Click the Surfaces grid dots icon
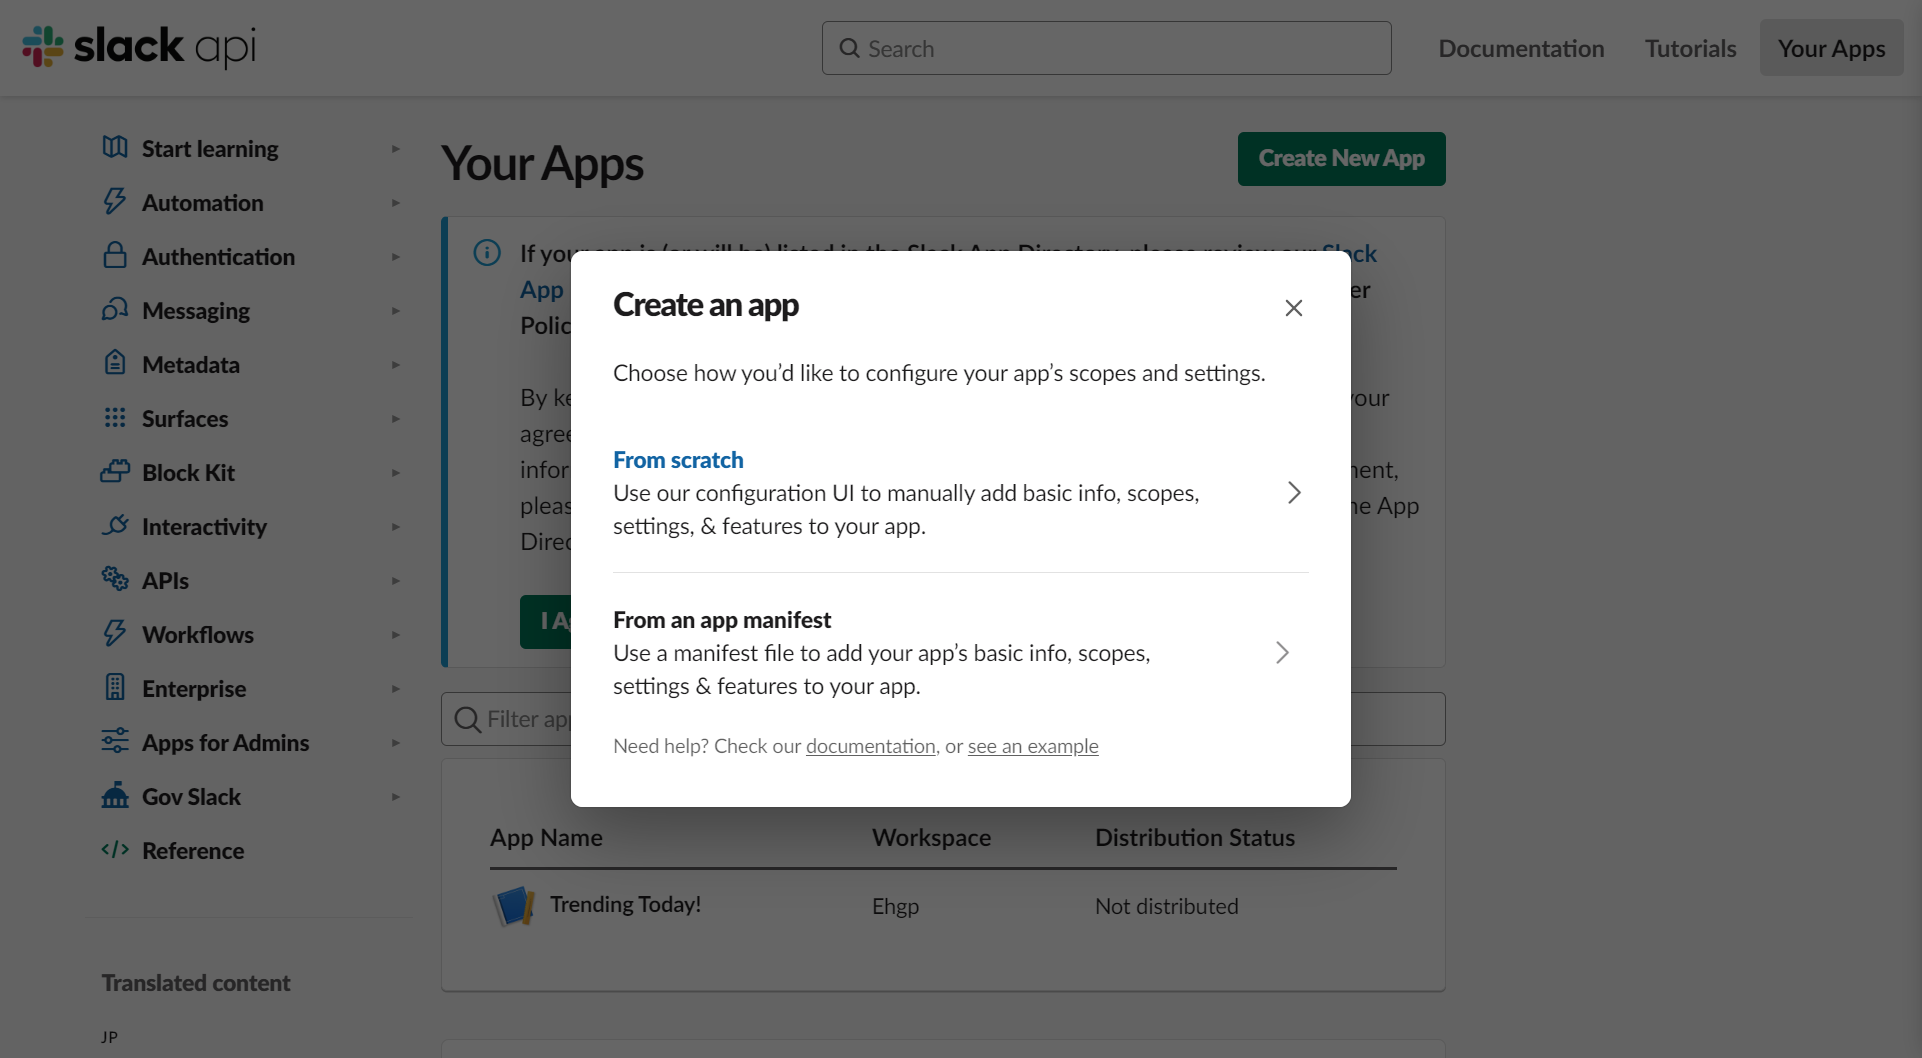Viewport: 1922px width, 1058px height. click(115, 417)
